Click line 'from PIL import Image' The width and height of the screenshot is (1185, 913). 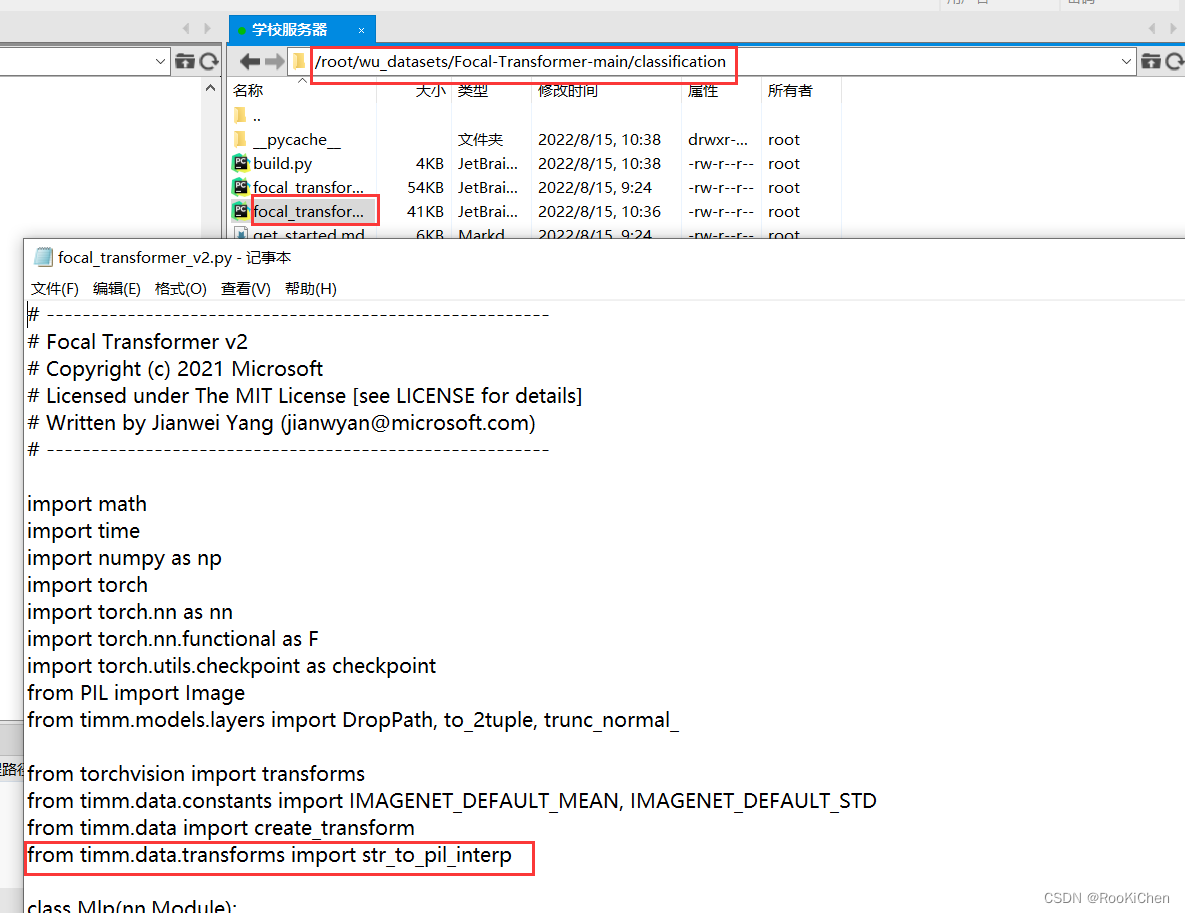(136, 693)
